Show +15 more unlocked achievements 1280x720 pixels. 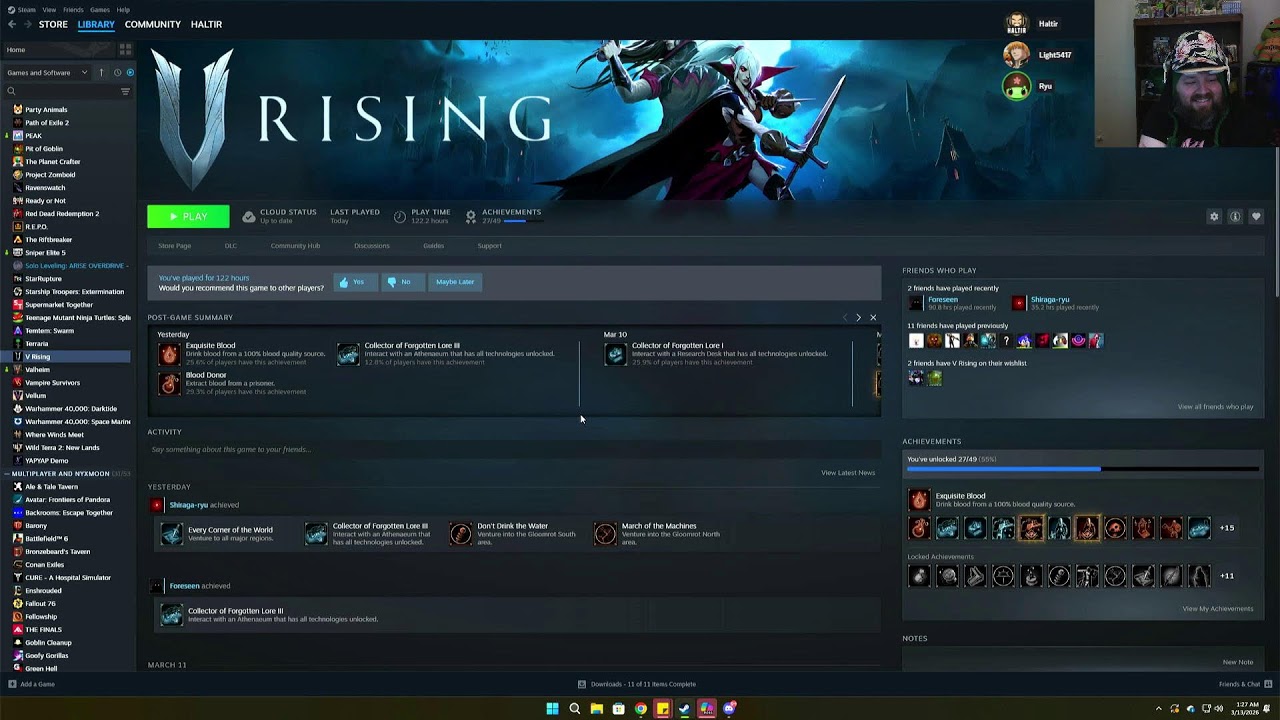tap(1227, 528)
